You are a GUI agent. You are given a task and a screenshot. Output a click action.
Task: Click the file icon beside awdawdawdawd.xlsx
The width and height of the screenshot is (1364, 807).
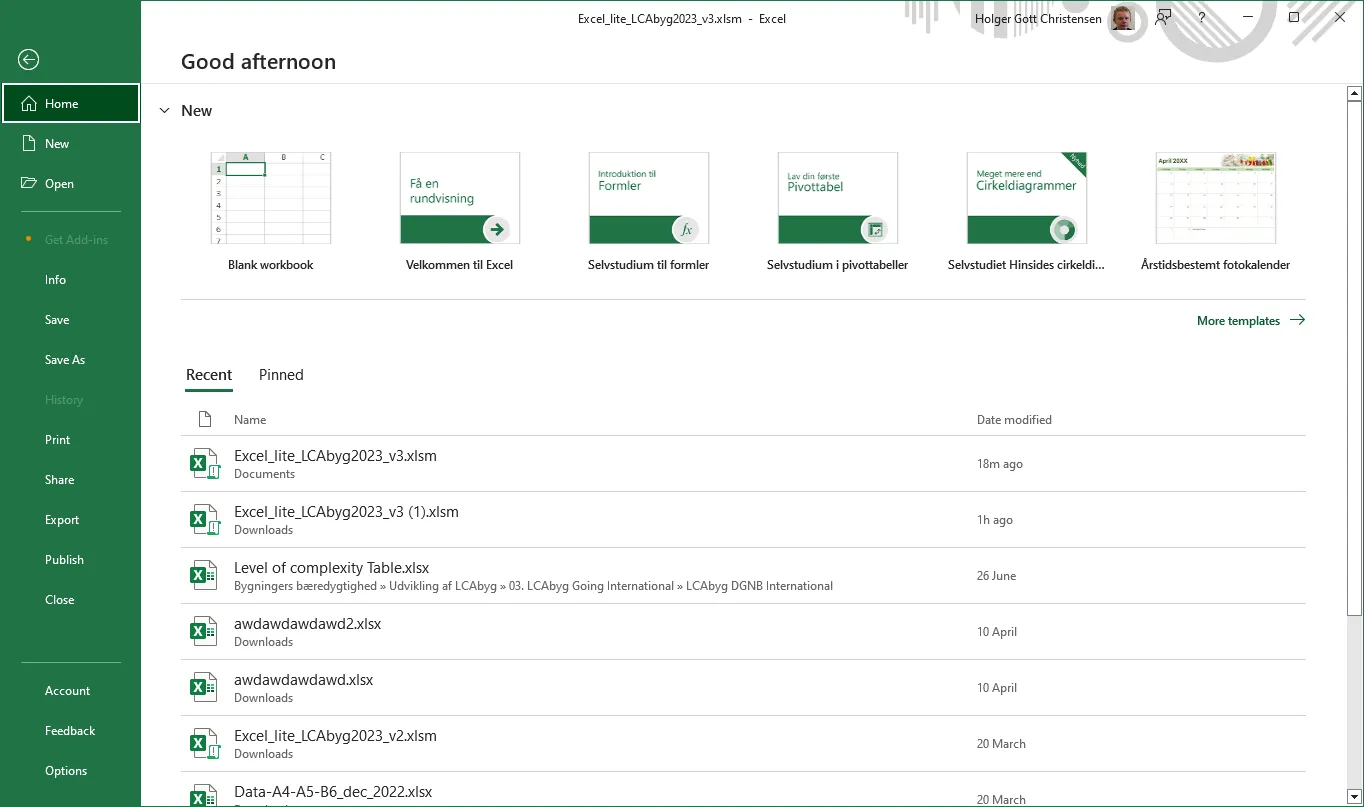[204, 688]
